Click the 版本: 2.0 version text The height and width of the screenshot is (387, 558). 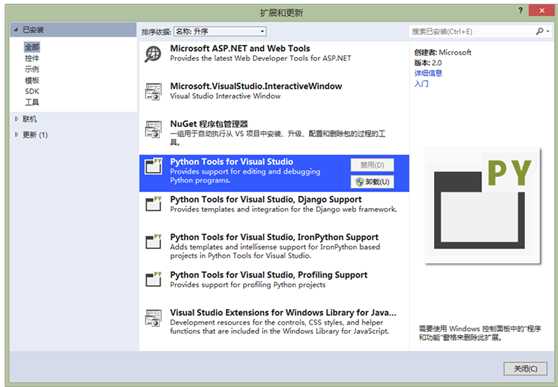pyautogui.click(x=428, y=63)
